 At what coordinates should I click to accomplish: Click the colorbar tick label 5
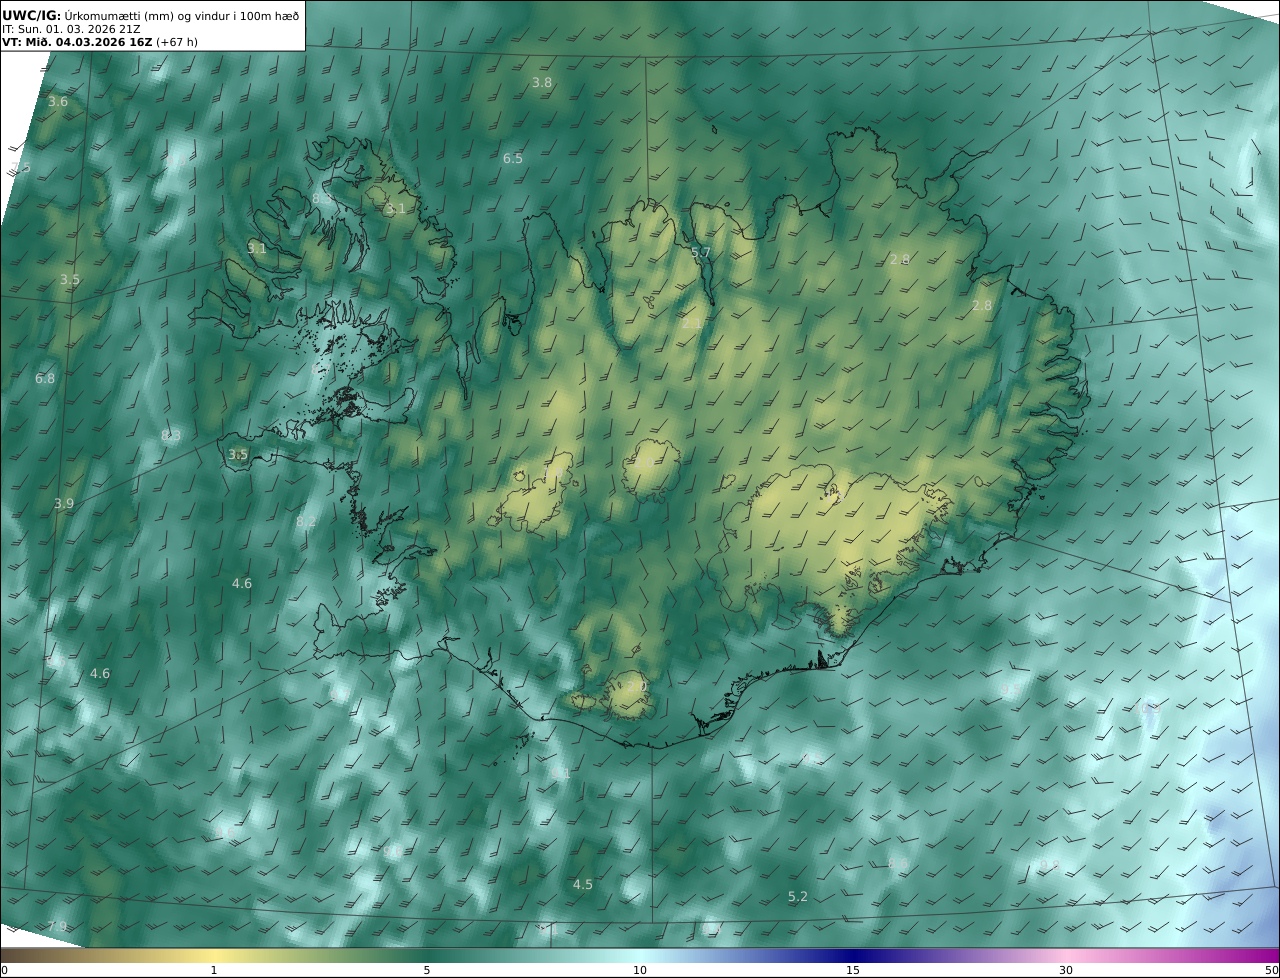(427, 970)
